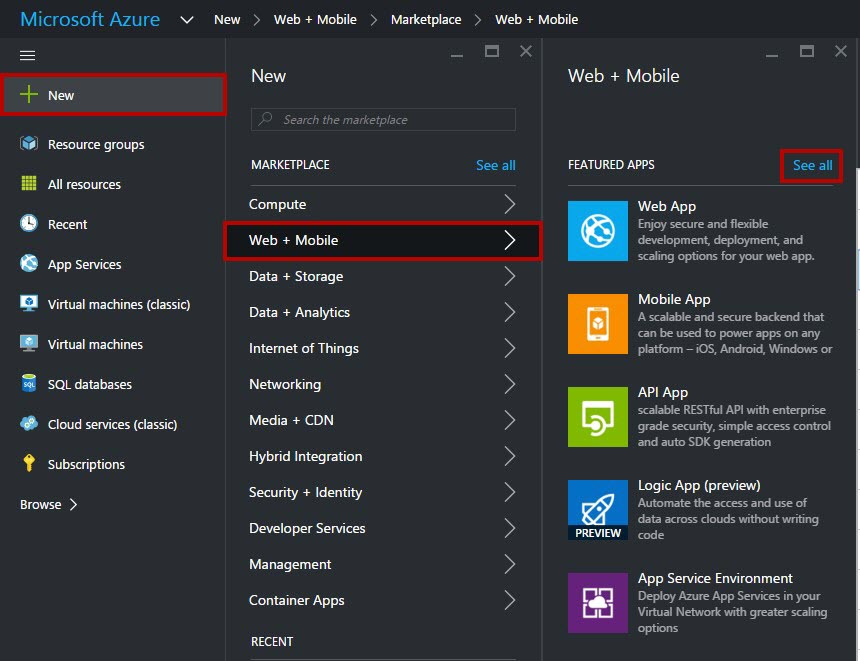The height and width of the screenshot is (661, 860).
Task: Open Resource groups label in sidebar
Action: click(96, 144)
